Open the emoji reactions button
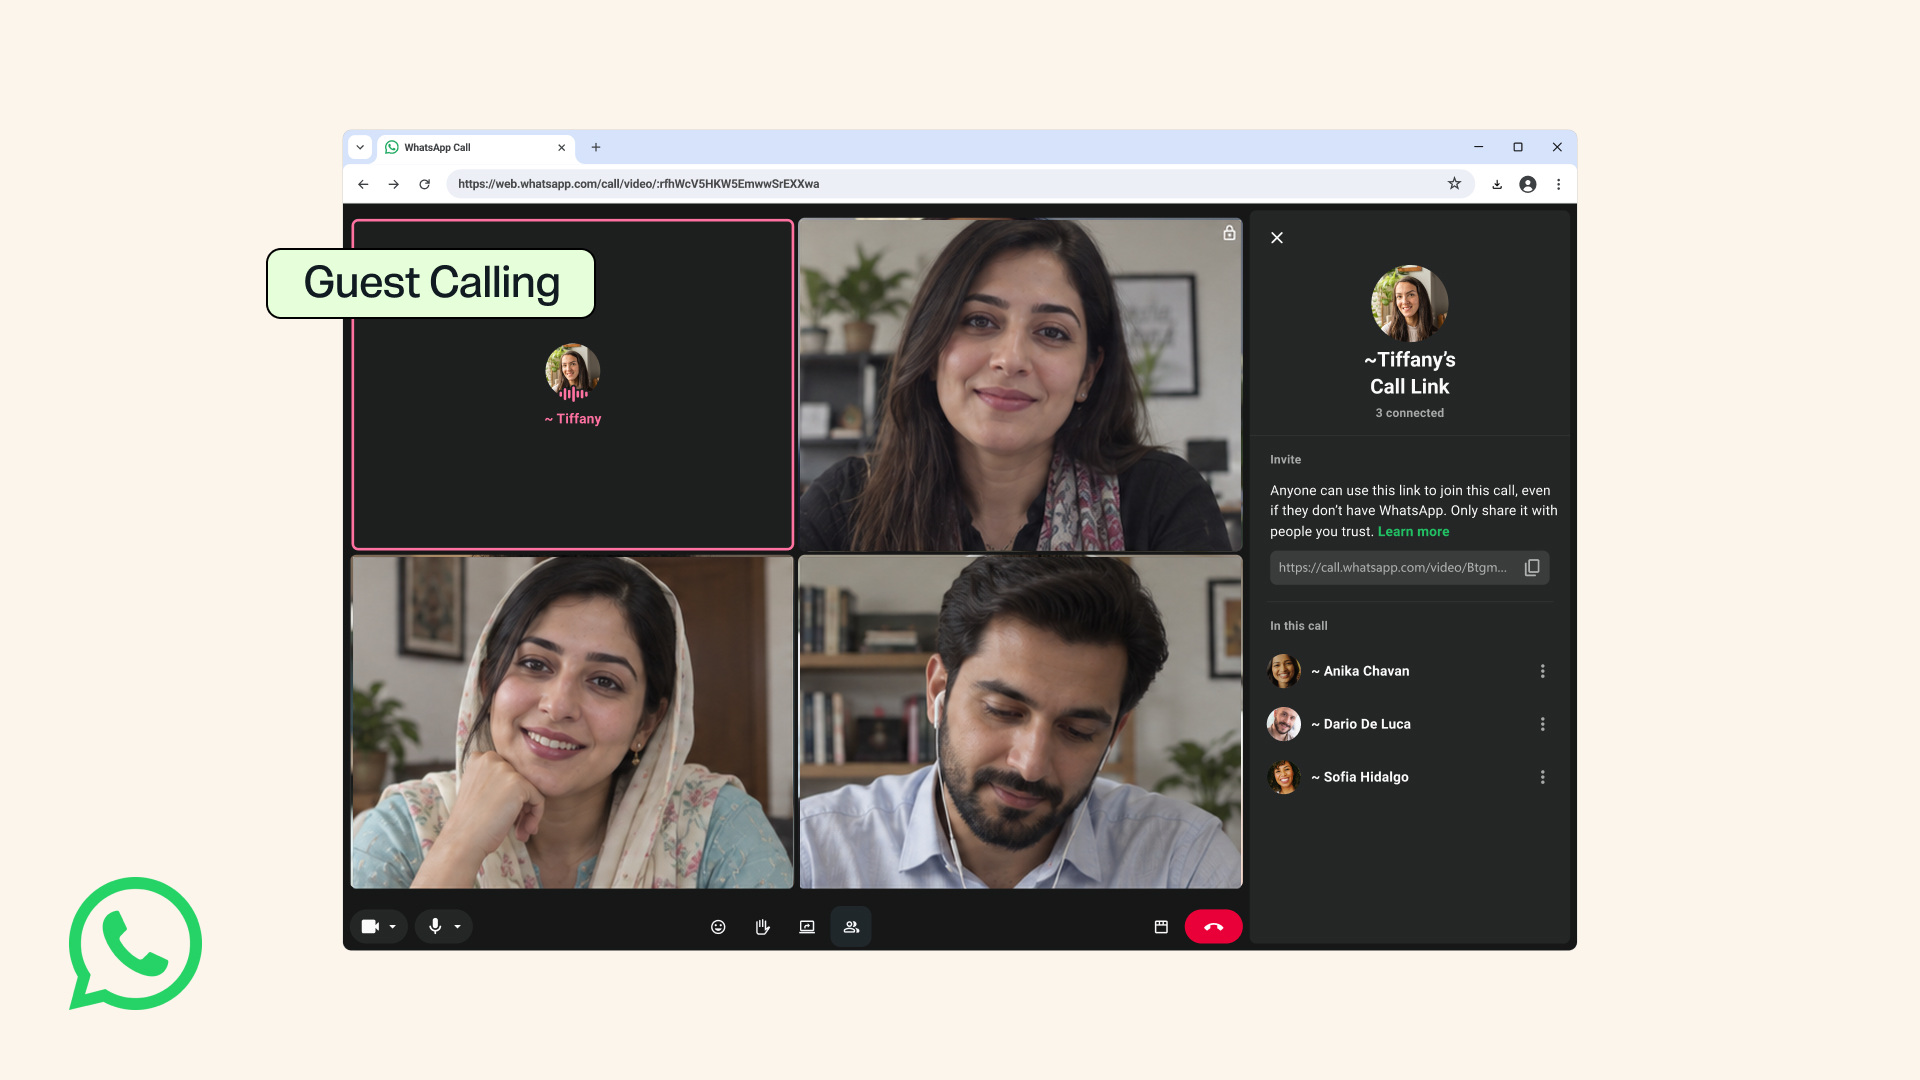 pos(718,927)
